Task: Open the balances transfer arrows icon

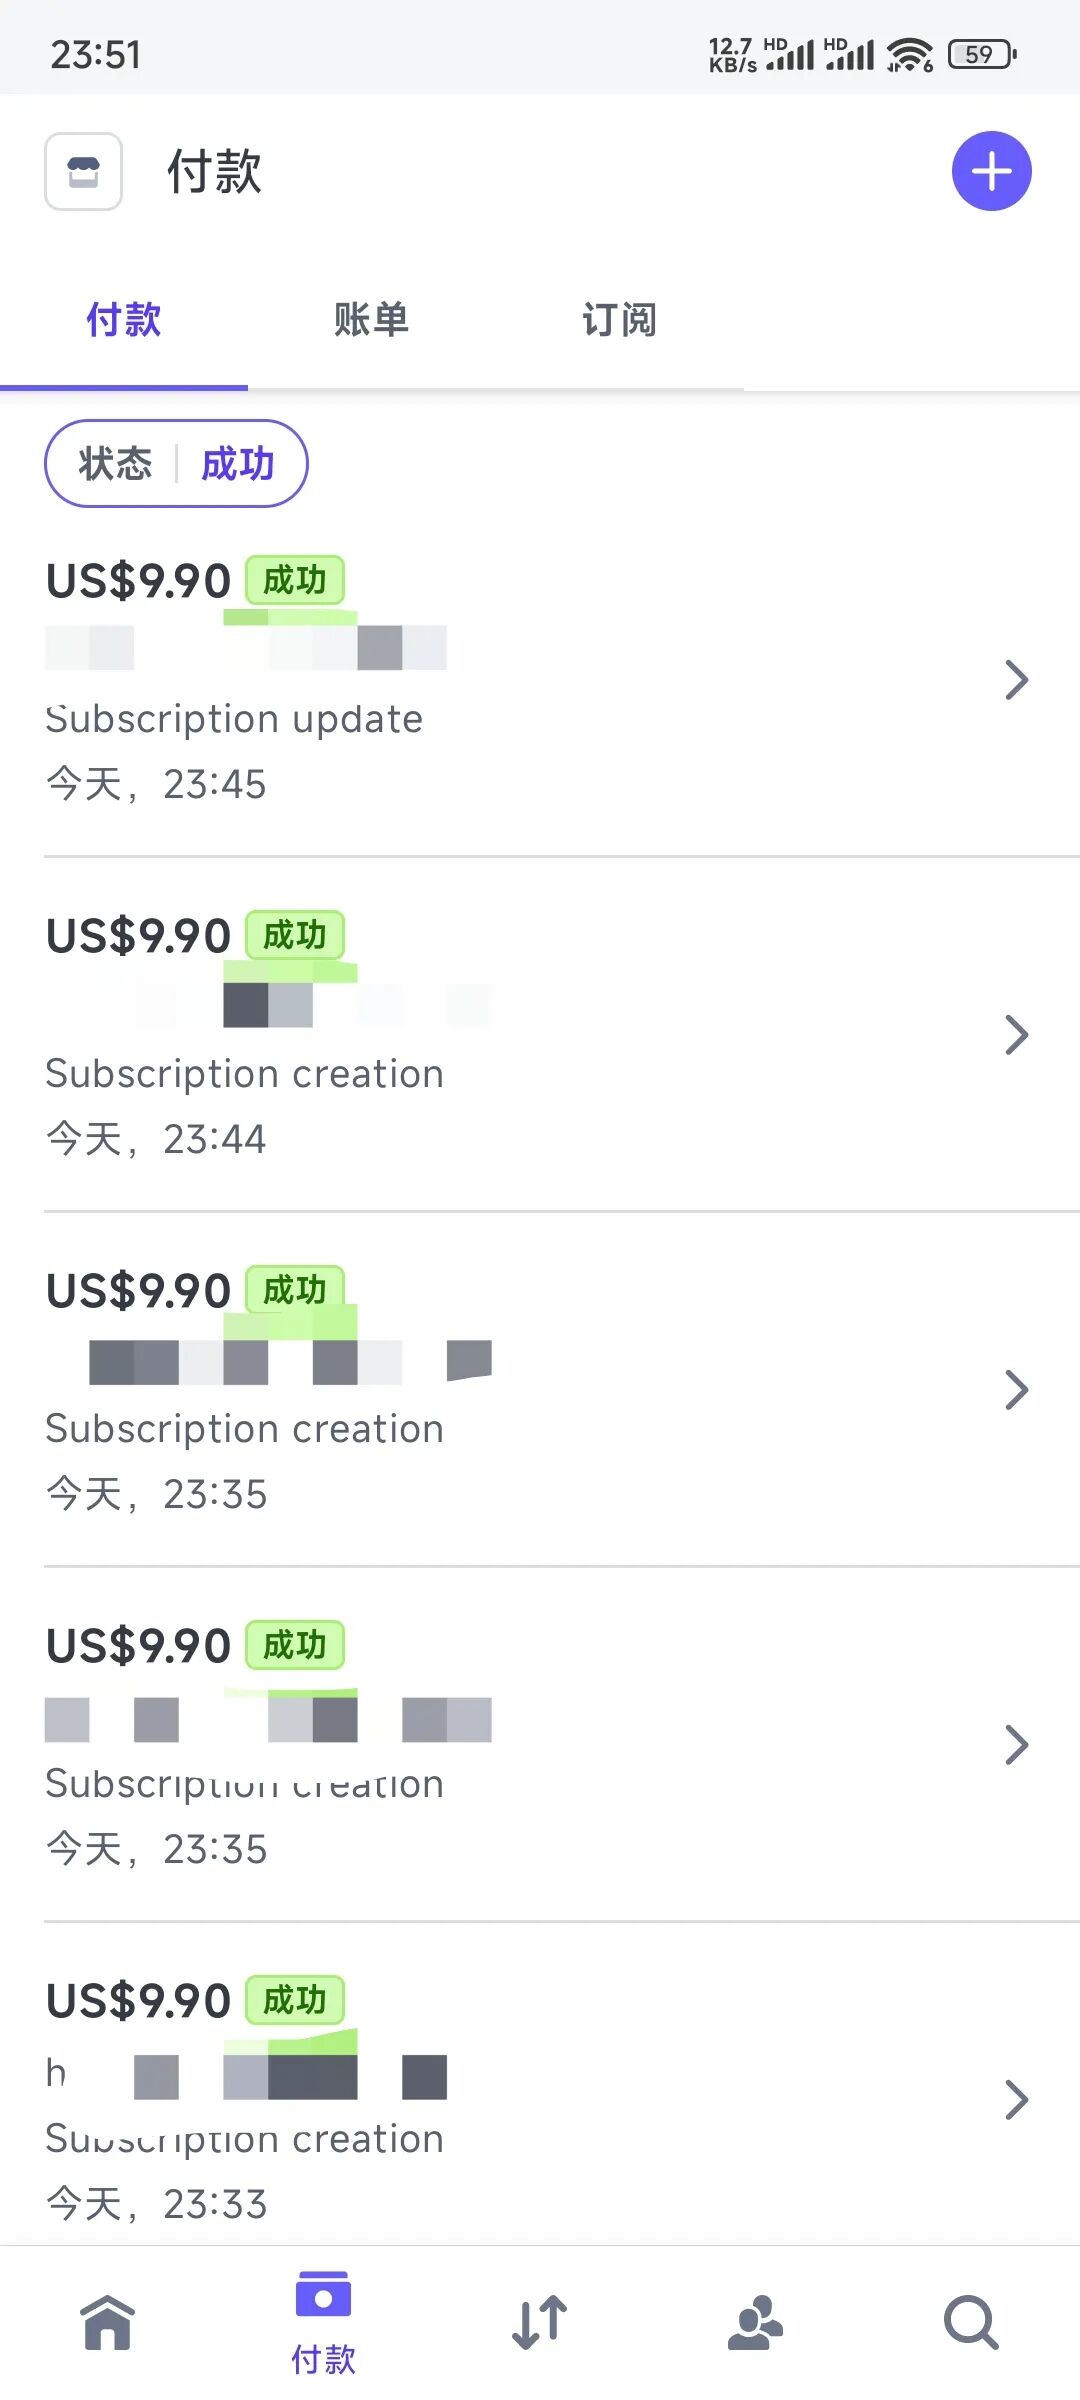Action: point(540,2321)
